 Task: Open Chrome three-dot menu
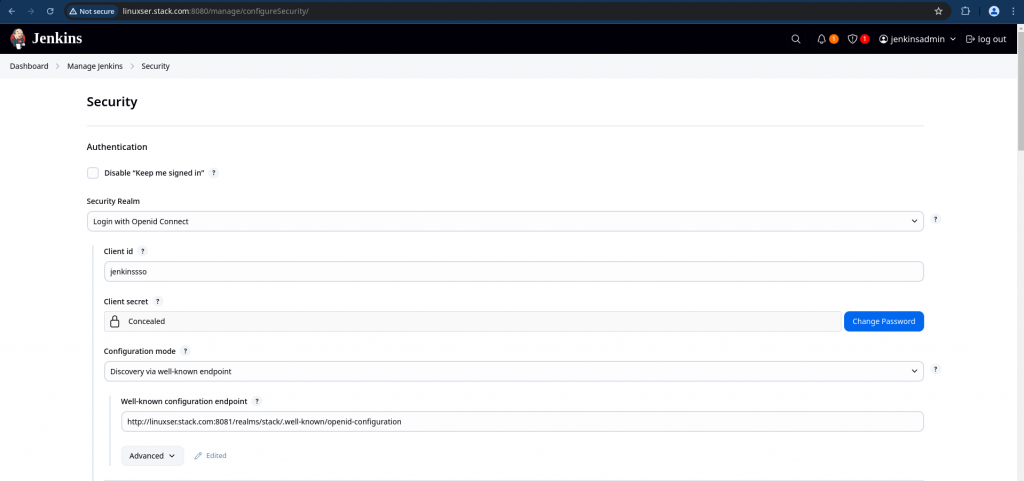[1013, 11]
